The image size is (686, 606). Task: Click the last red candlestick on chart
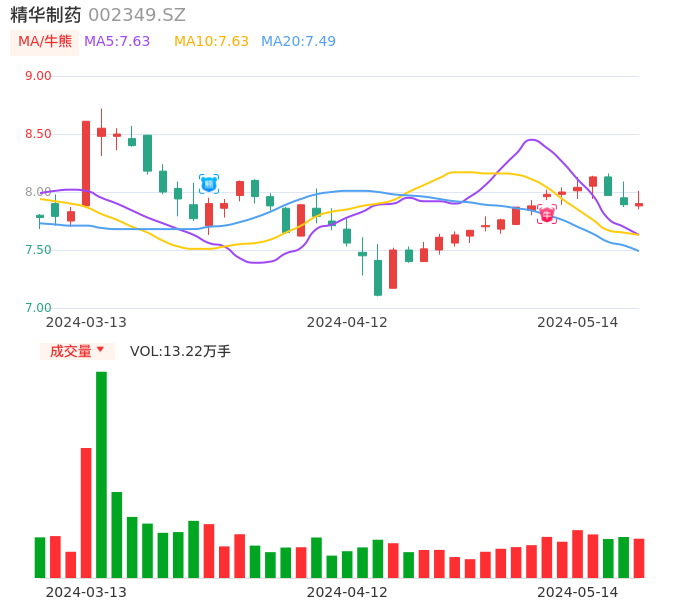pyautogui.click(x=639, y=205)
